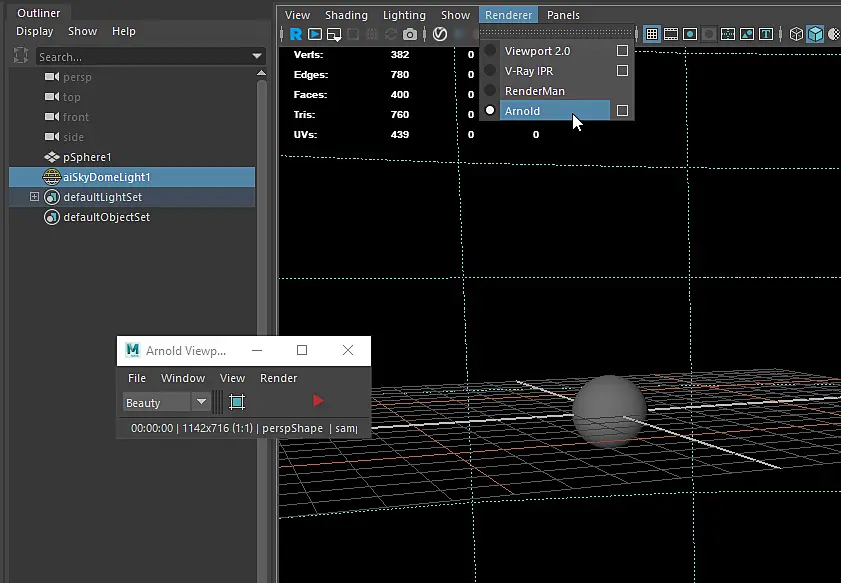This screenshot has height=583, width=841.
Task: Open Viewport 2.0 options box
Action: [x=622, y=50]
